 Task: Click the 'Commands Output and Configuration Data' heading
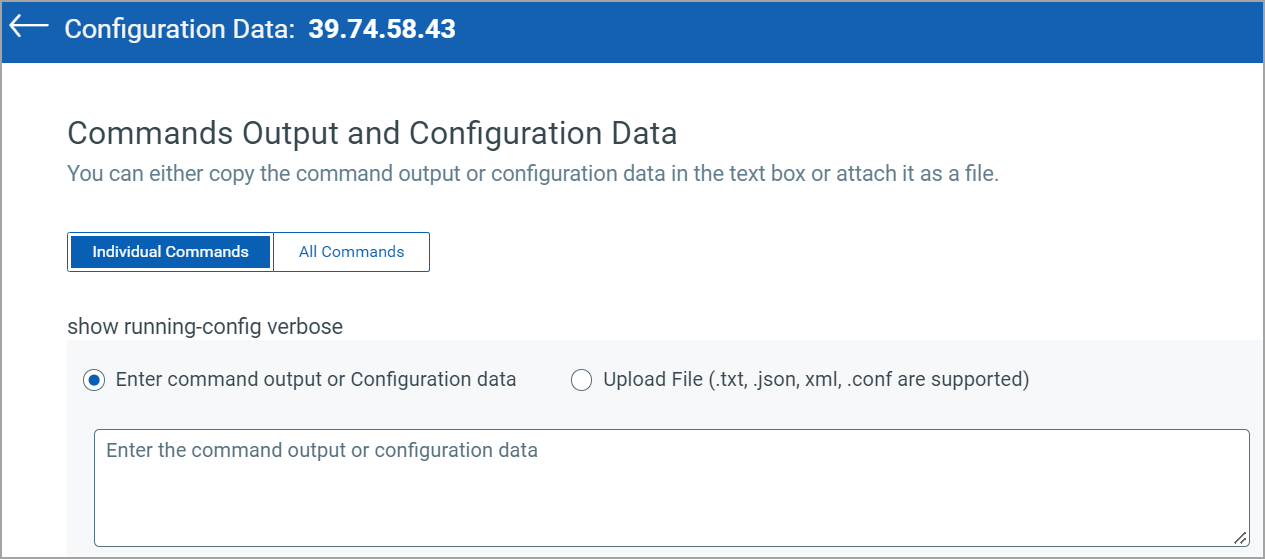point(372,133)
